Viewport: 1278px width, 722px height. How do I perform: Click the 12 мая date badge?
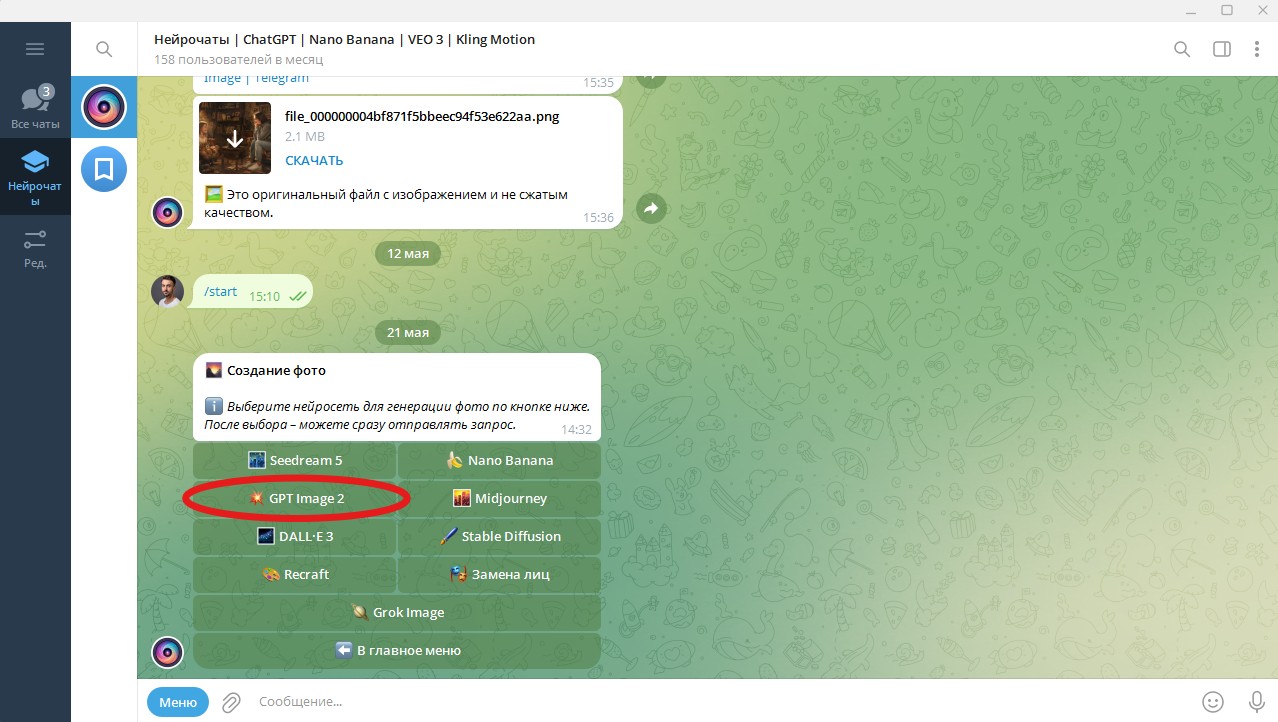408,254
